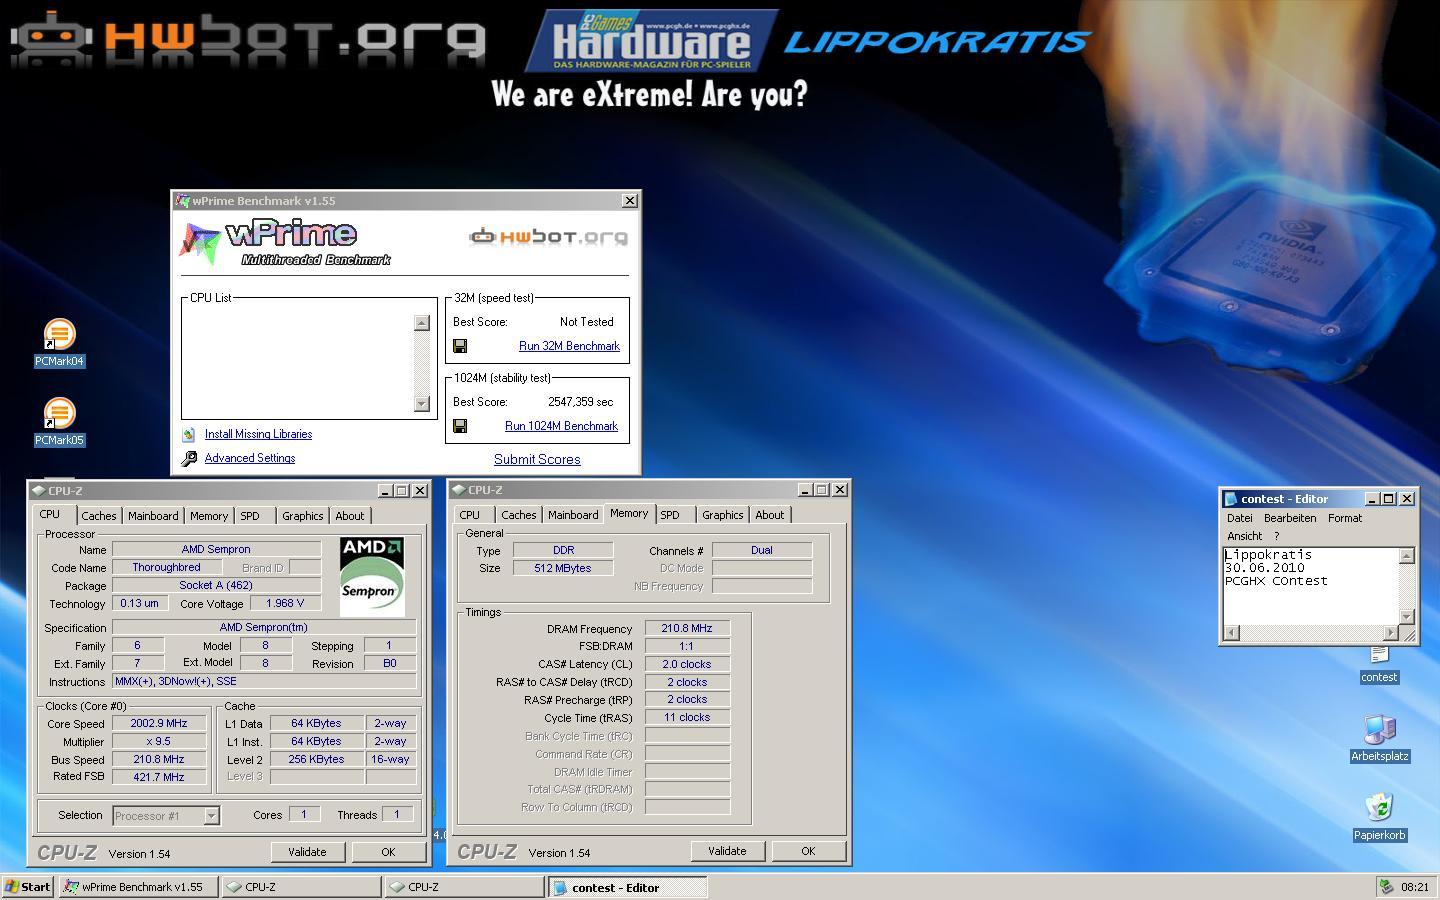Switch to wPrime Benchmark taskbar button
The width and height of the screenshot is (1440, 900).
(138, 887)
